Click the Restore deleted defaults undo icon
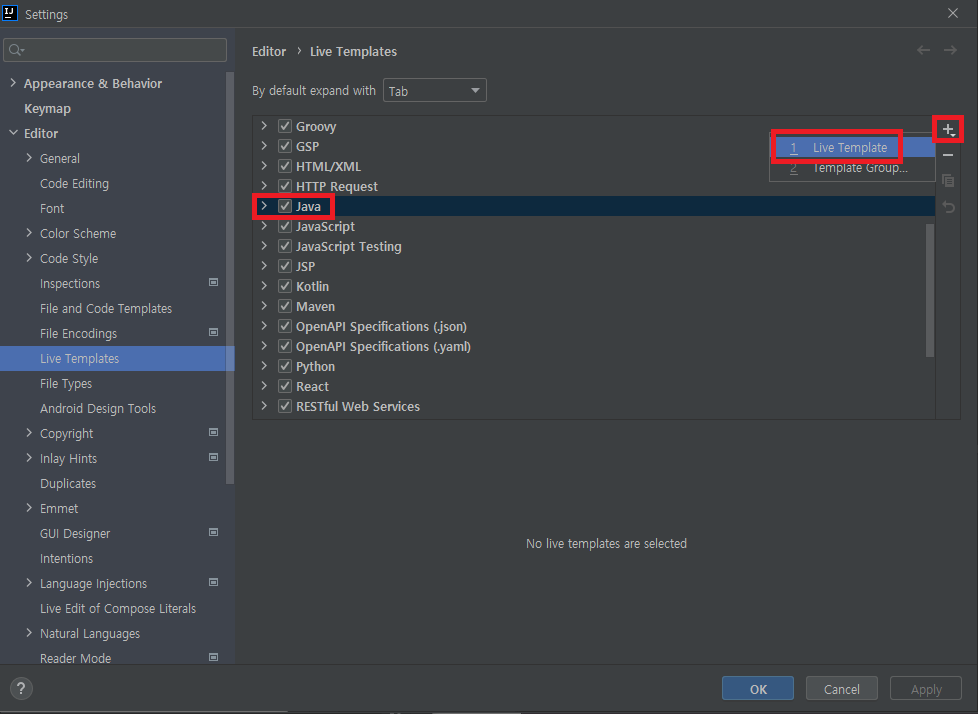Viewport: 978px width, 714px height. click(x=948, y=207)
